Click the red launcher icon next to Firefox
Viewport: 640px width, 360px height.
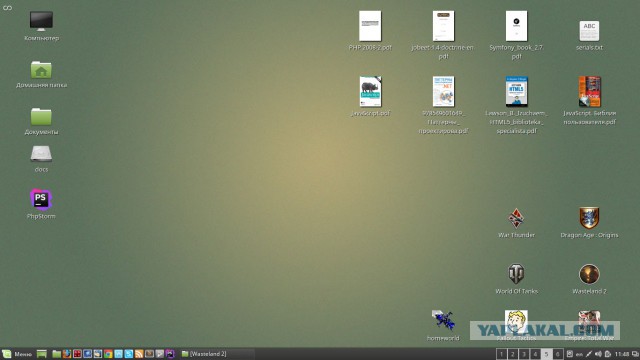tap(77, 354)
